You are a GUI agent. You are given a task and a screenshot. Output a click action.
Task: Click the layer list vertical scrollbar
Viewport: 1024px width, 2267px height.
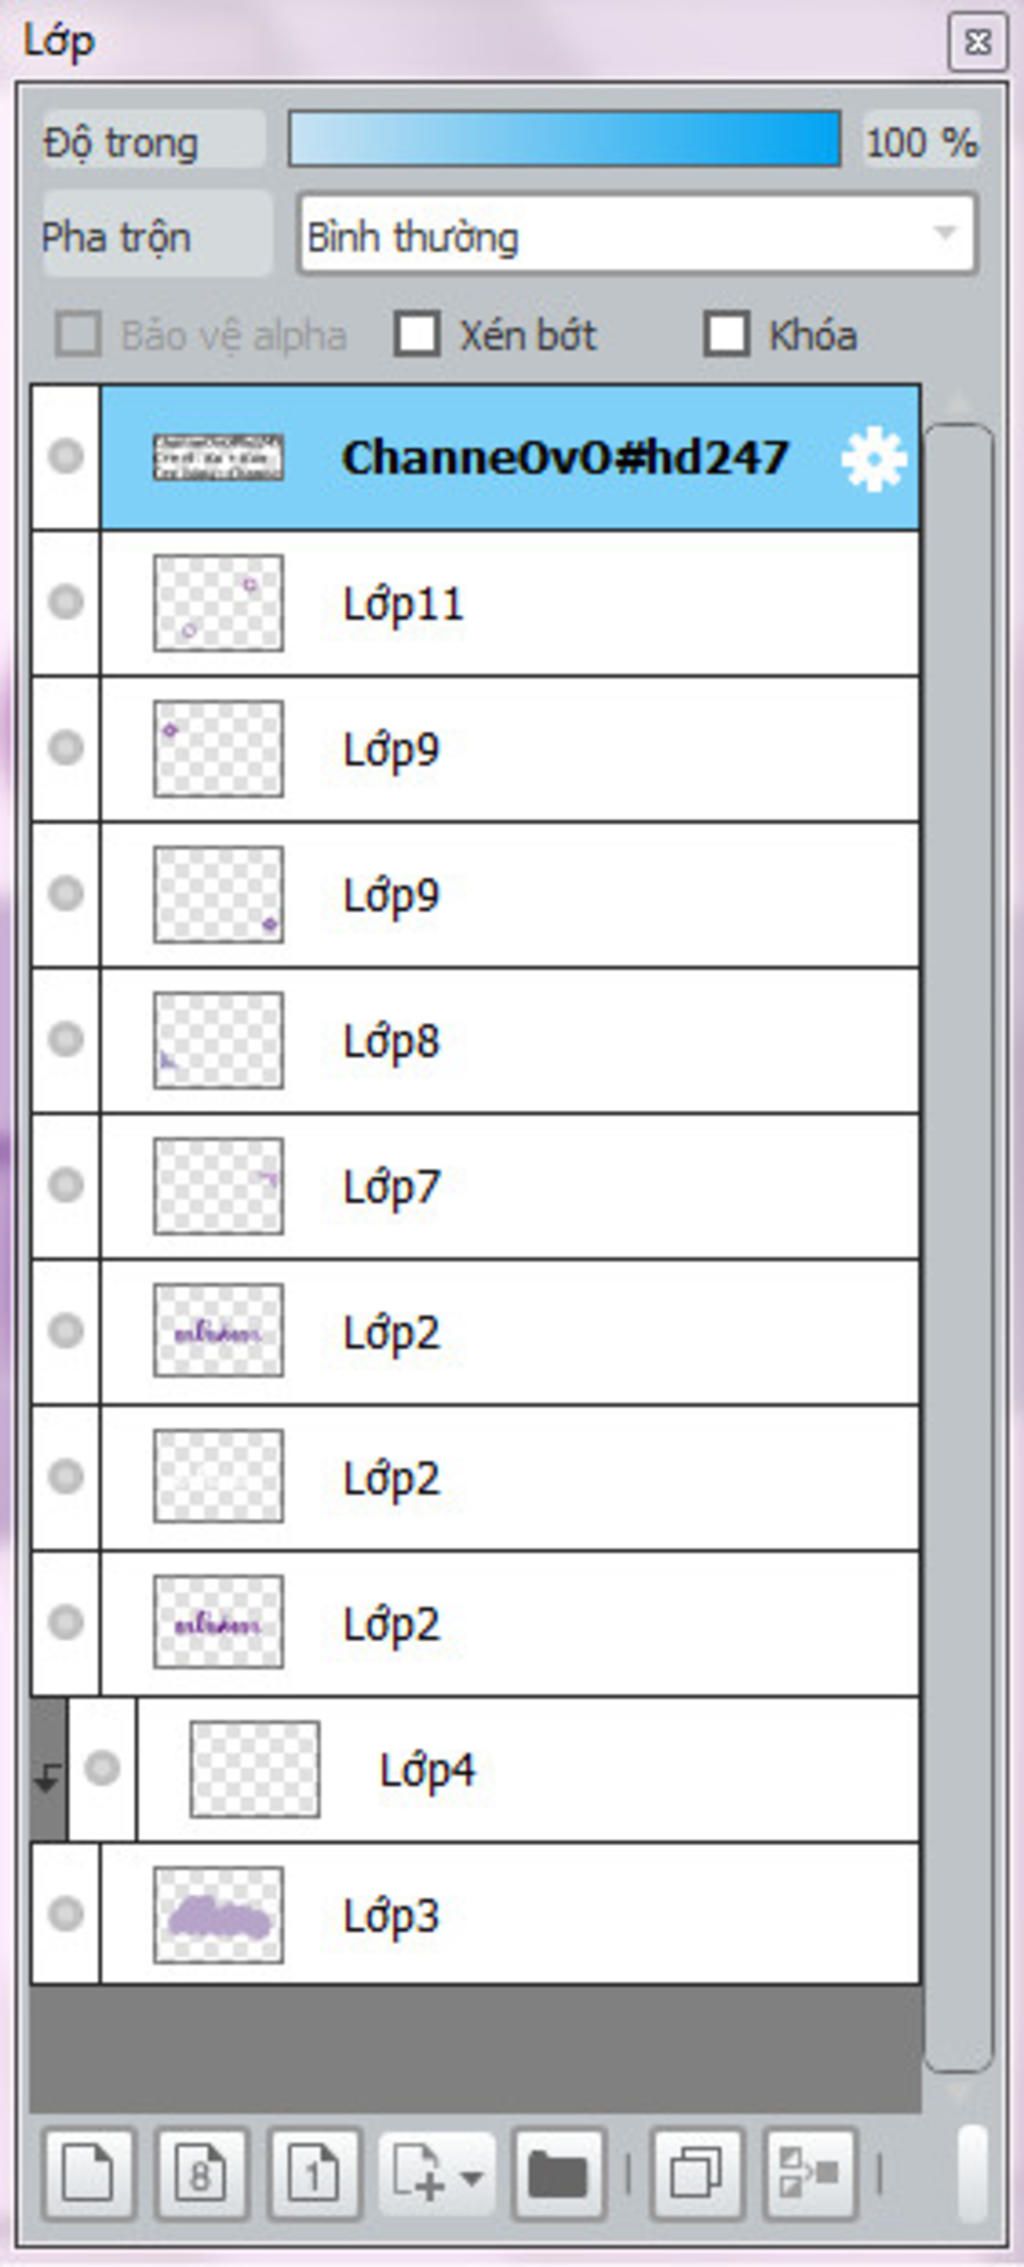click(x=958, y=1250)
